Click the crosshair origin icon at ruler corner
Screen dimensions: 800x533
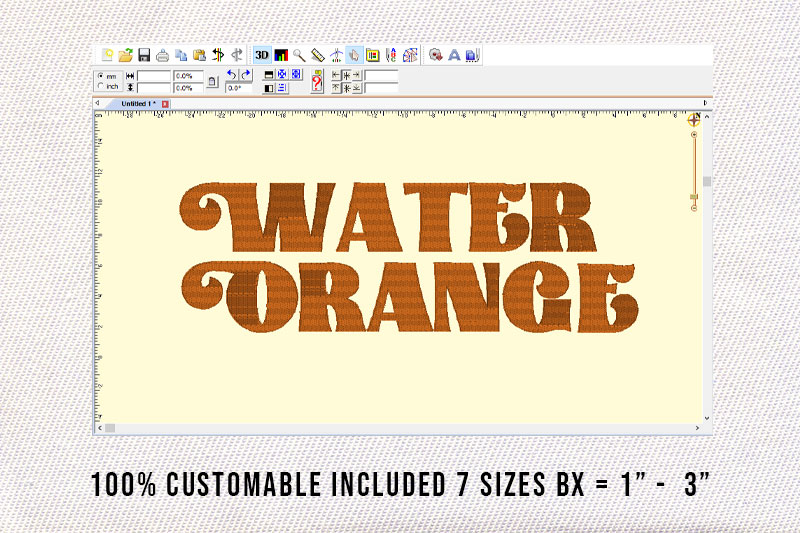coord(694,120)
